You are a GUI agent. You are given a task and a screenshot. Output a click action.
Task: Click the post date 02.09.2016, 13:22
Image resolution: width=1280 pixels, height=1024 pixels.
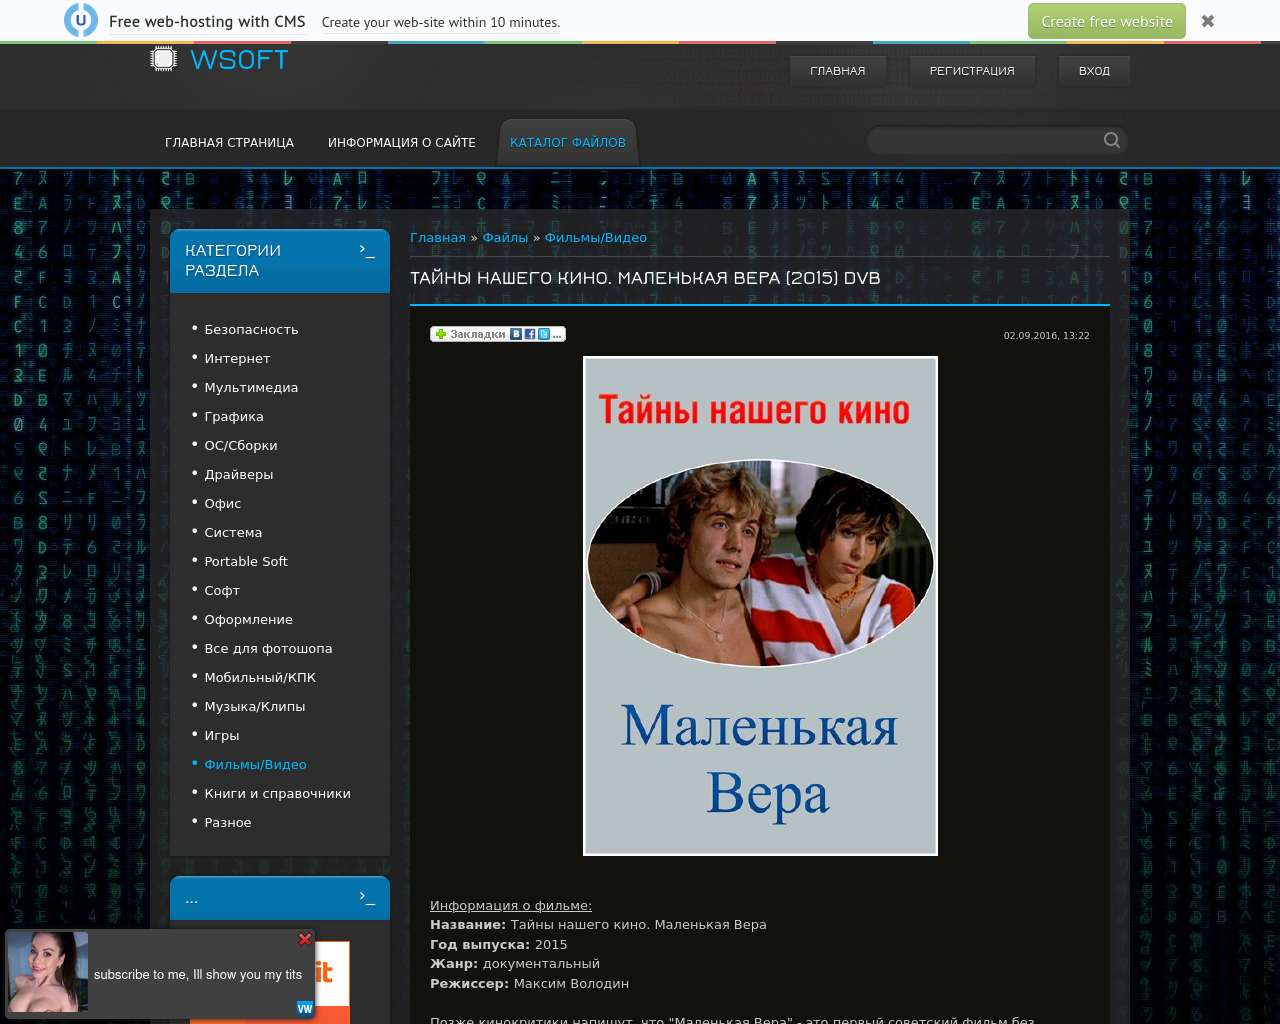pyautogui.click(x=1047, y=336)
